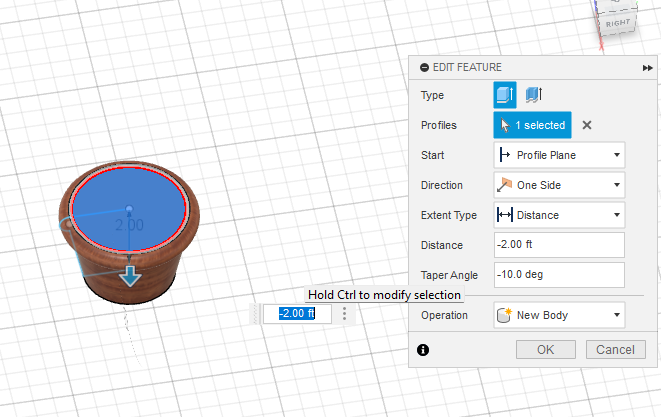Click the Taper Angle input field
Viewport: 661px width, 417px height.
point(559,275)
